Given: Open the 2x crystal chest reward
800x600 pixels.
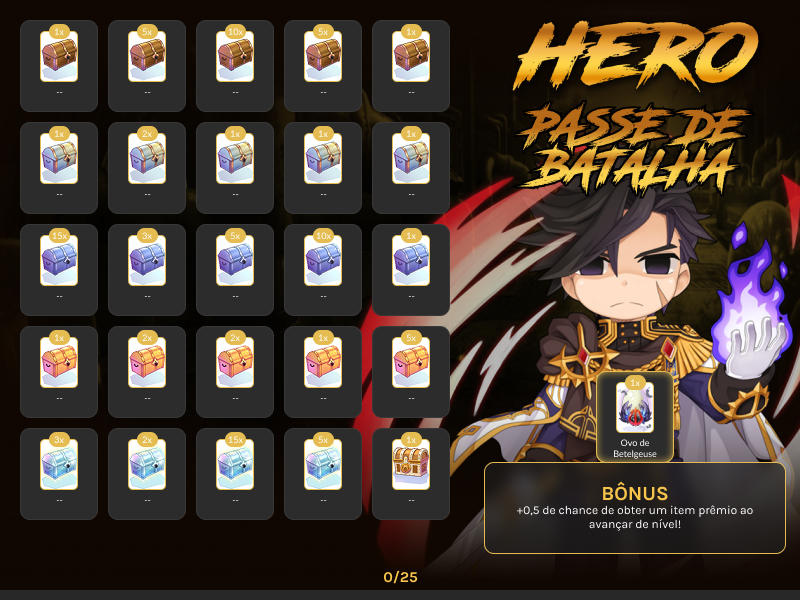Looking at the screenshot, I should [x=147, y=474].
